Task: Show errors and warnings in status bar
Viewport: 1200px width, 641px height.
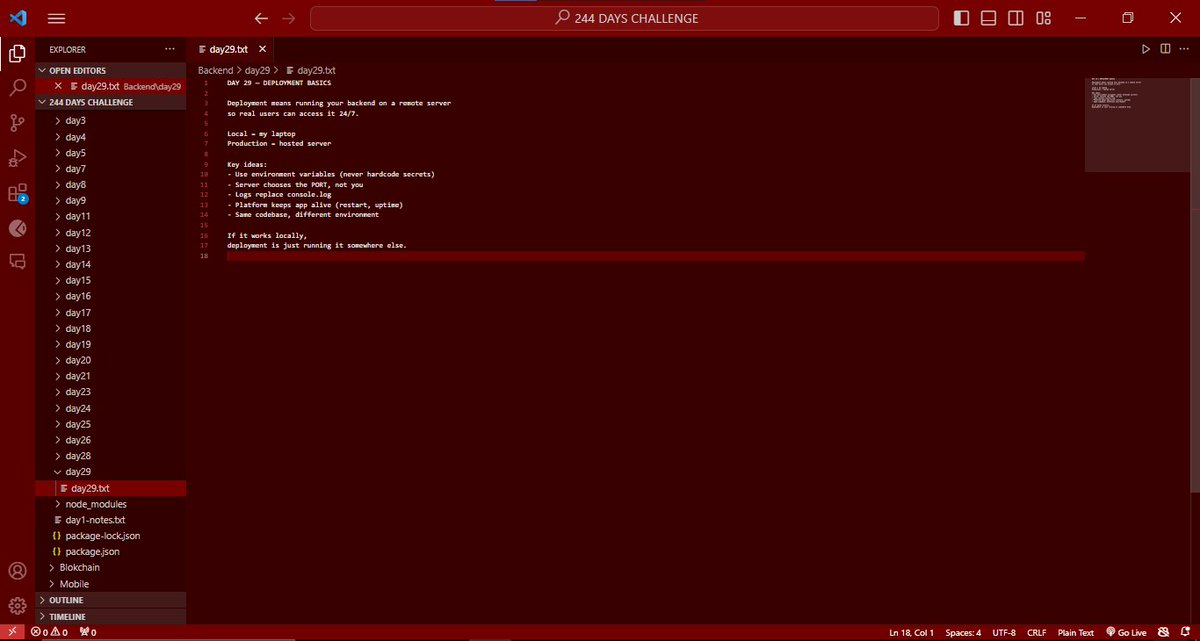Action: (50, 632)
